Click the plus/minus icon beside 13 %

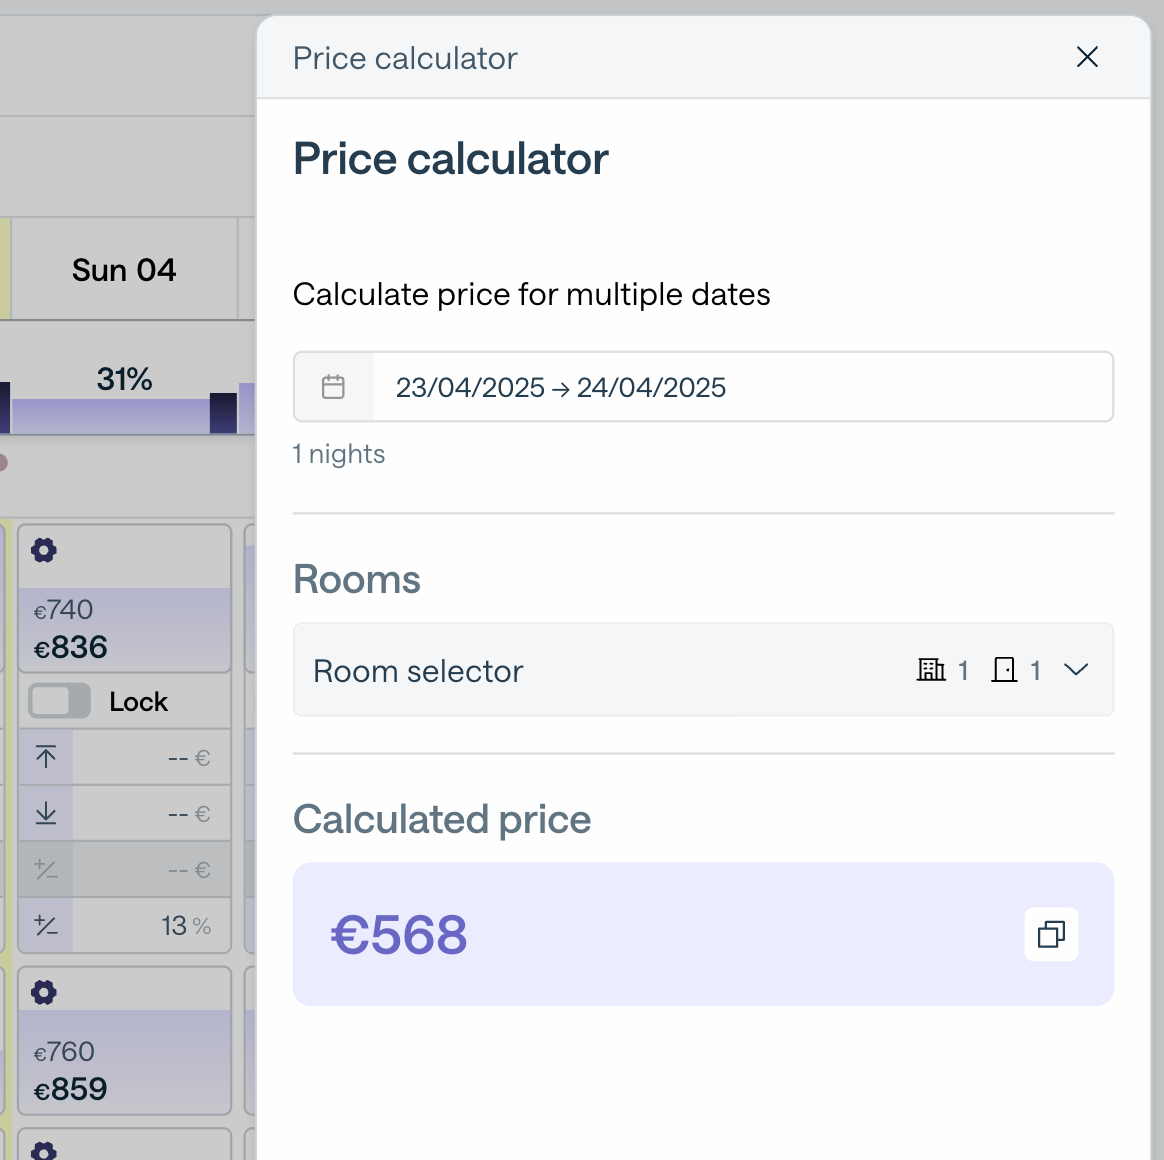pos(46,926)
